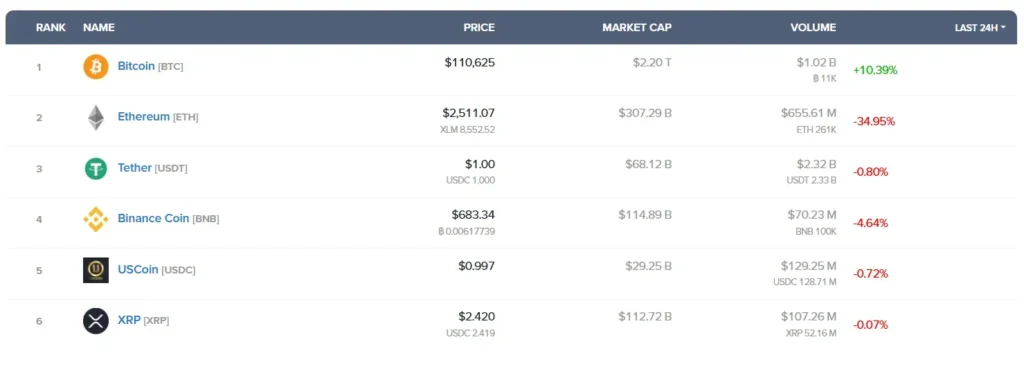Sort by the NAME column header
This screenshot has width=1024, height=389.
tap(99, 27)
